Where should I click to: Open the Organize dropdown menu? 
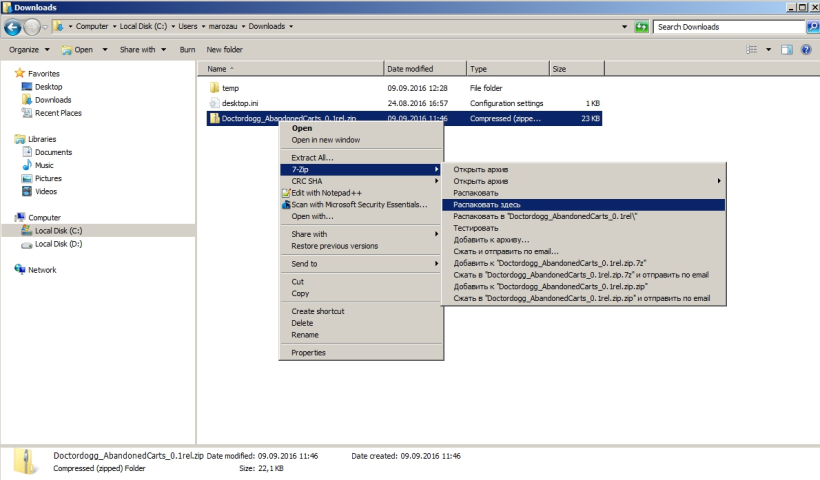(30, 49)
